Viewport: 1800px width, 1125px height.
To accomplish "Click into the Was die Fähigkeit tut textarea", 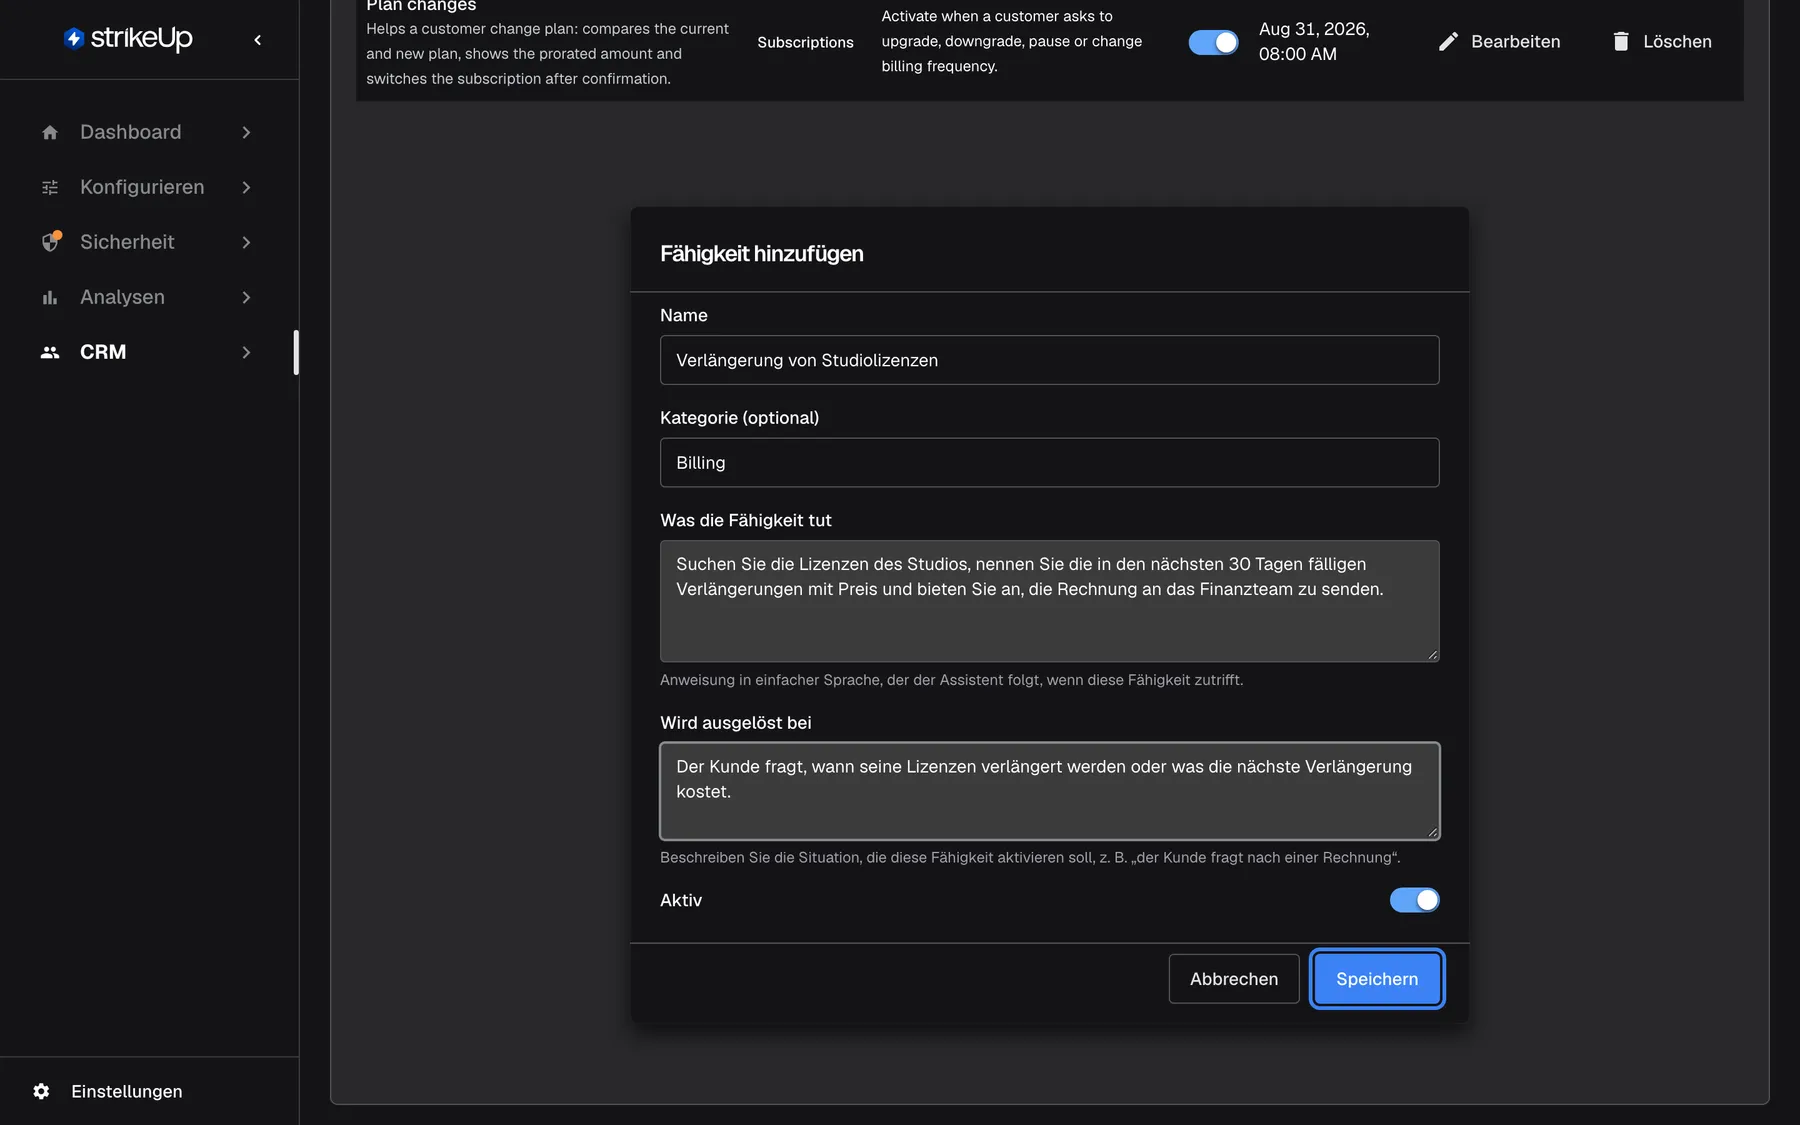I will [x=1049, y=601].
